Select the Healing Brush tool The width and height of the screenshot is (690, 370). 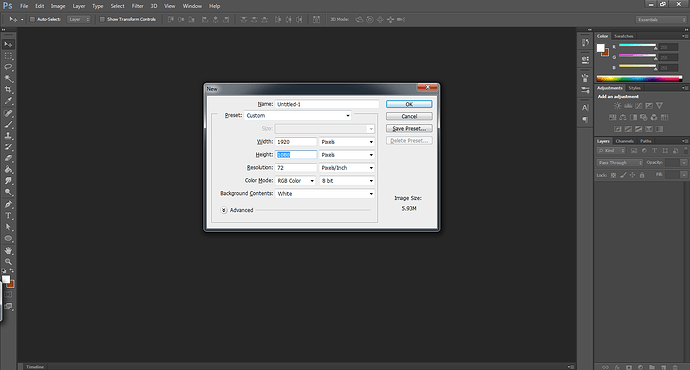(x=8, y=114)
